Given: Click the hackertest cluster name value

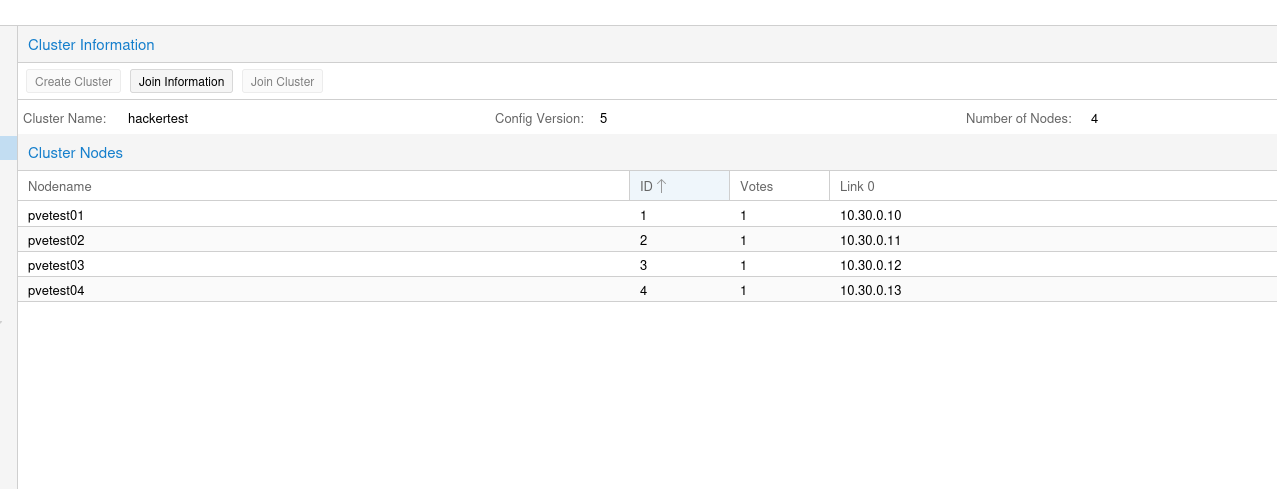Looking at the screenshot, I should [158, 119].
